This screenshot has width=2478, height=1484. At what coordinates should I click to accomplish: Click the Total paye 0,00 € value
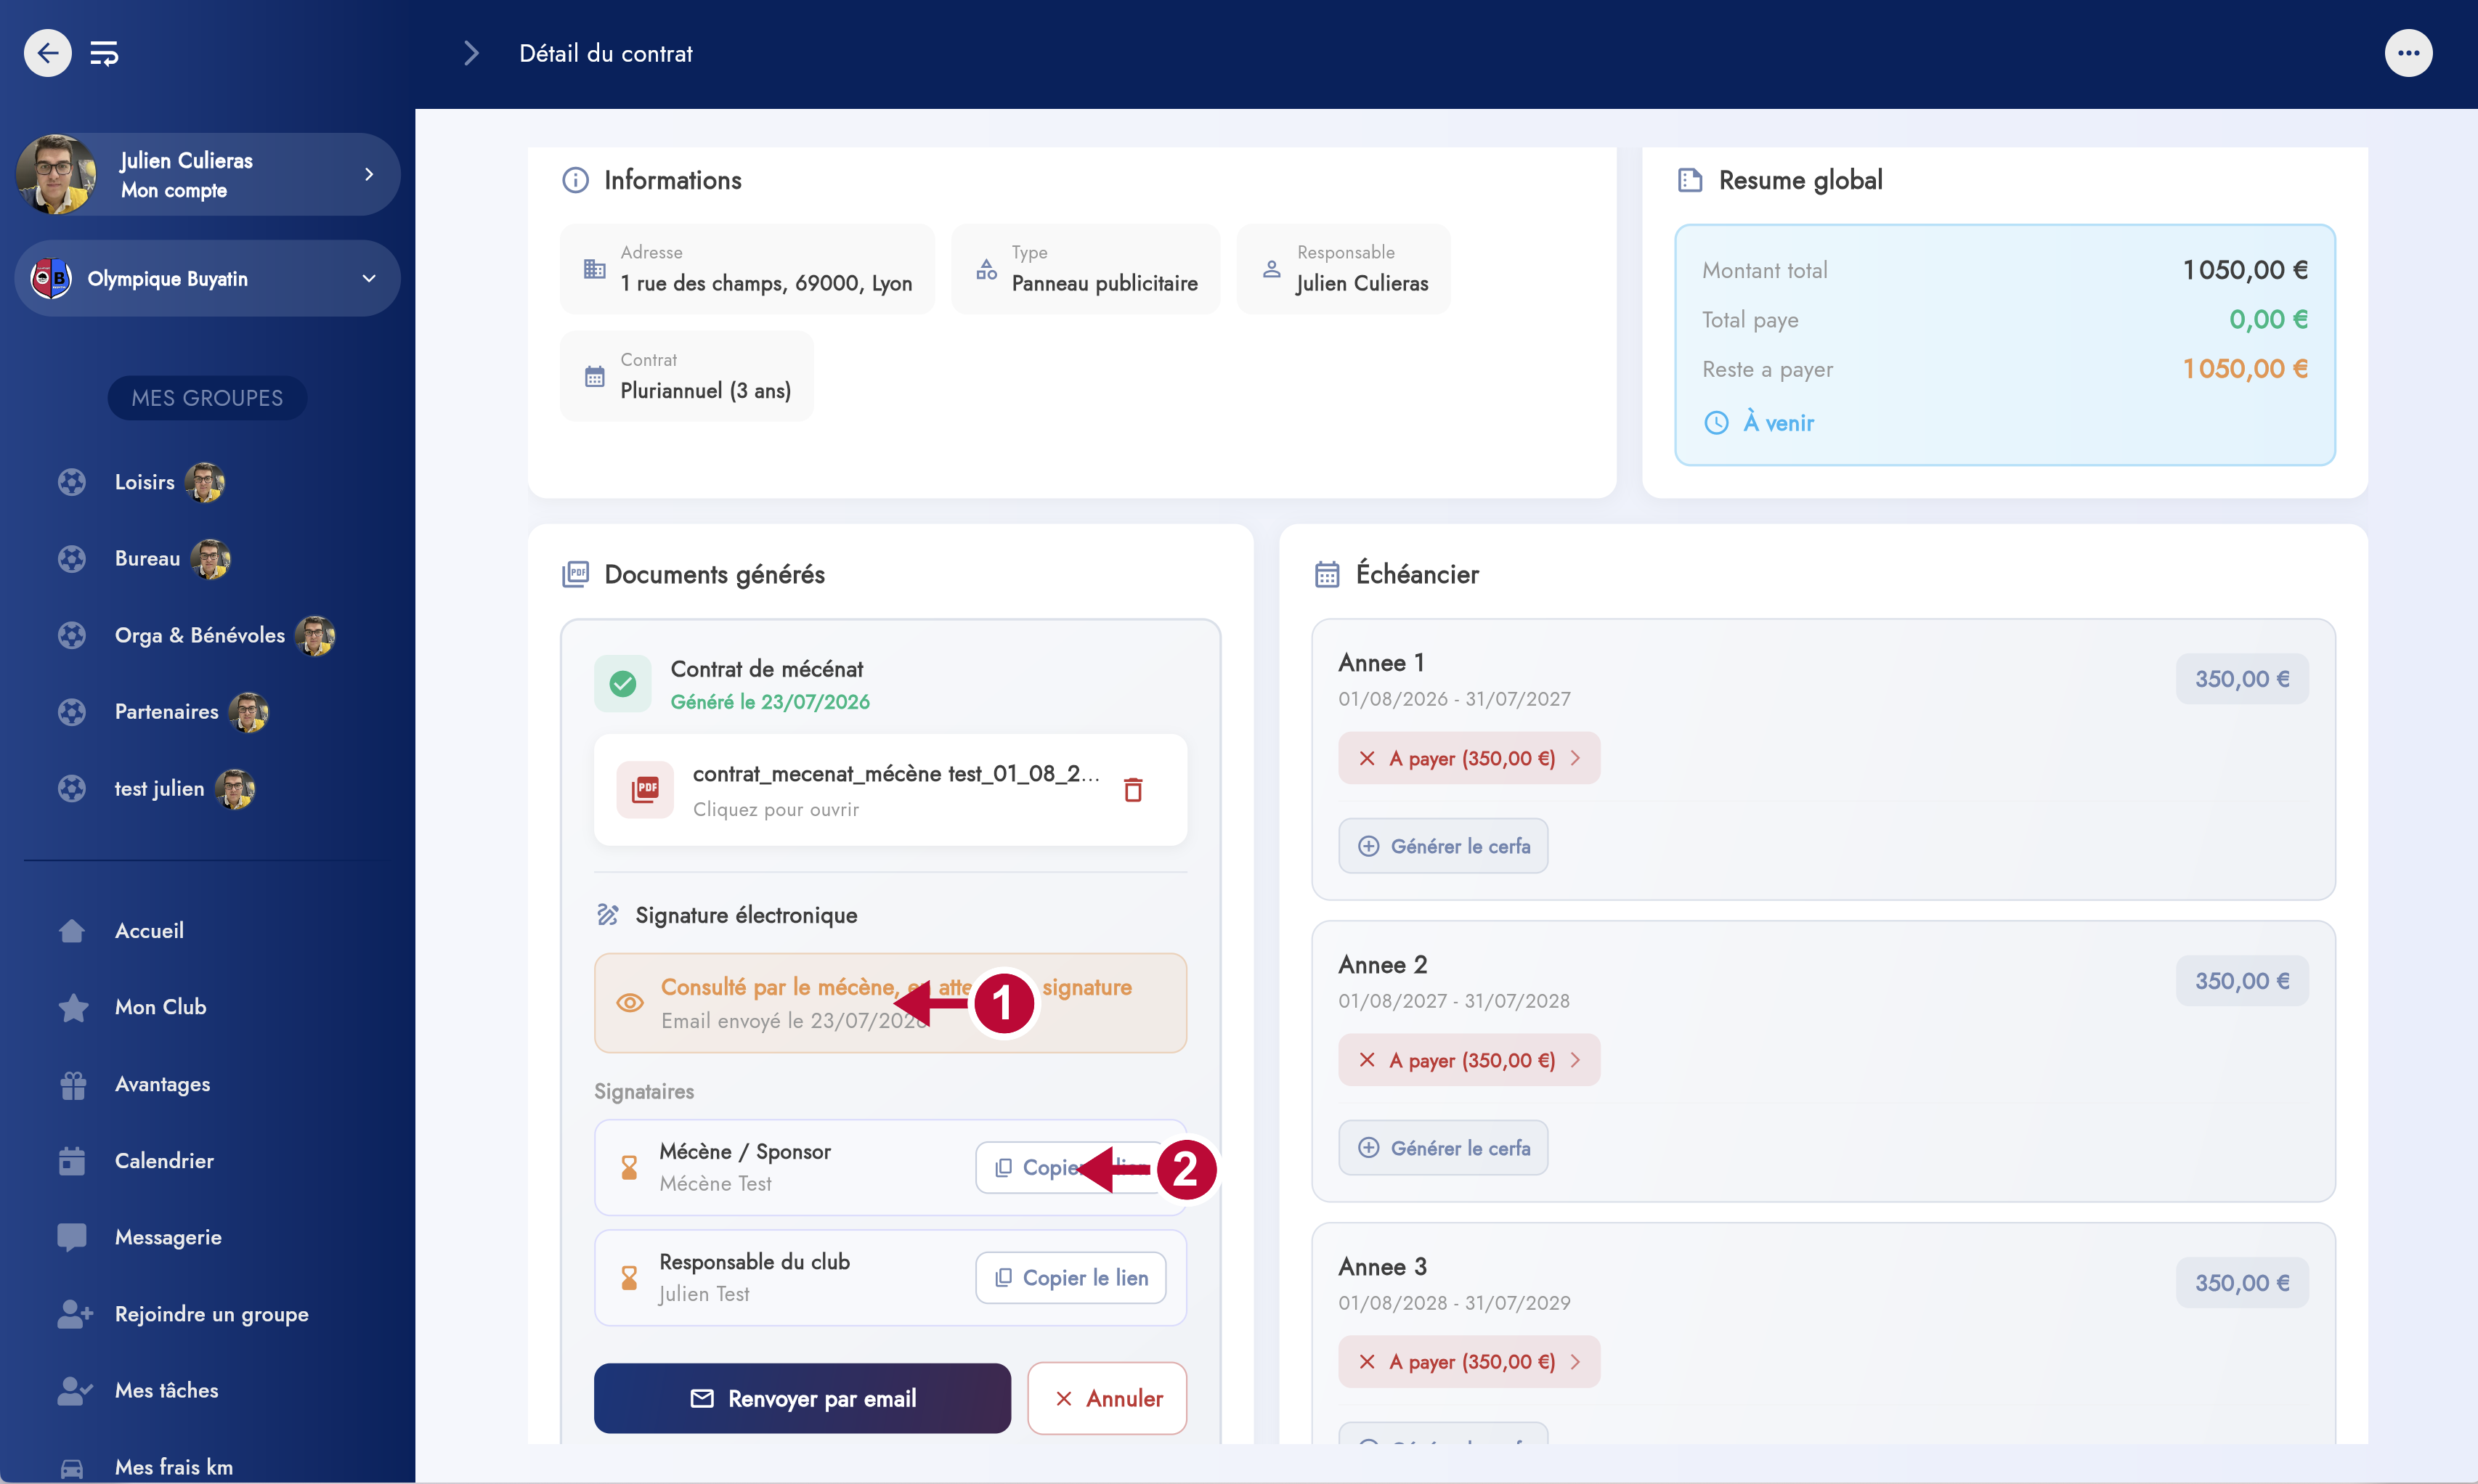(x=2269, y=320)
